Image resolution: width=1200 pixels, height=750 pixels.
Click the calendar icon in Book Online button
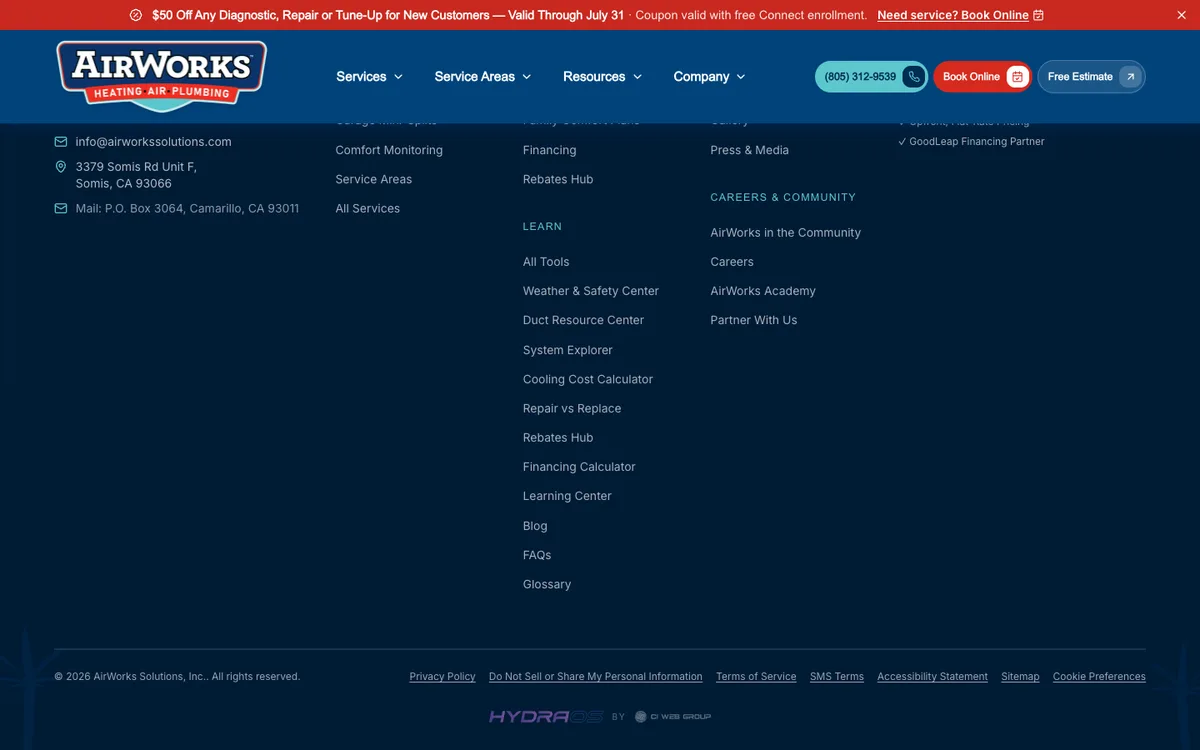(x=1017, y=77)
